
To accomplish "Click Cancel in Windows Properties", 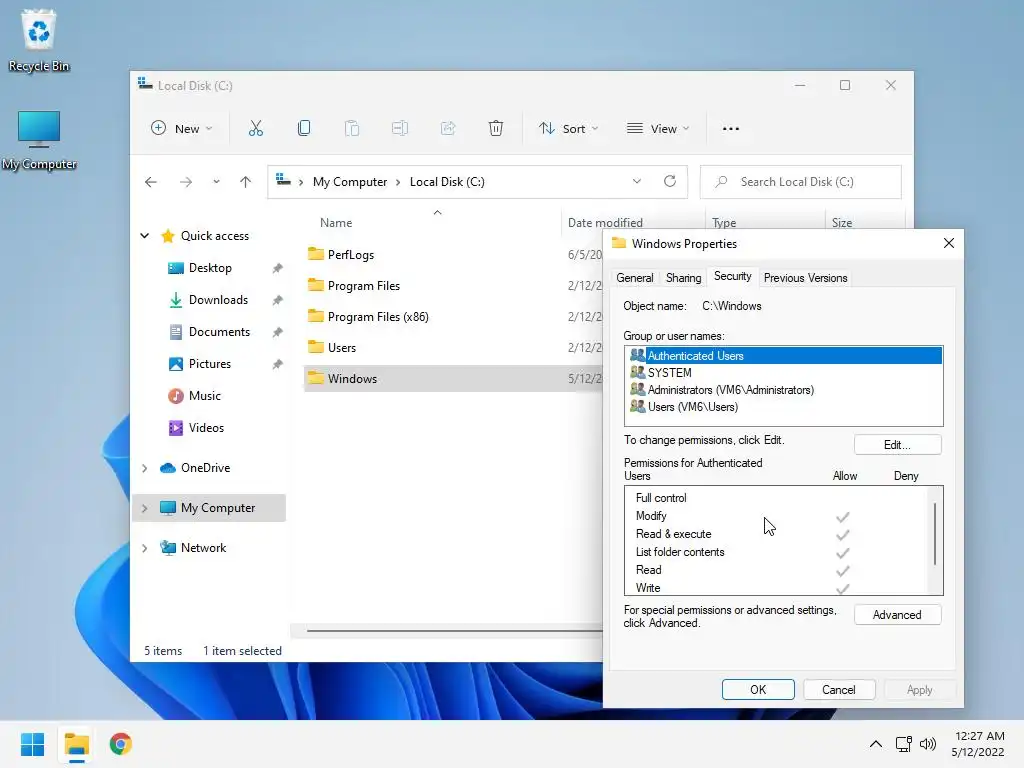I will pos(839,690).
